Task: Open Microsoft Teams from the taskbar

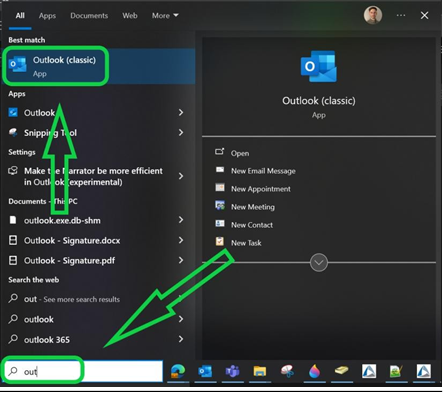Action: click(x=232, y=371)
